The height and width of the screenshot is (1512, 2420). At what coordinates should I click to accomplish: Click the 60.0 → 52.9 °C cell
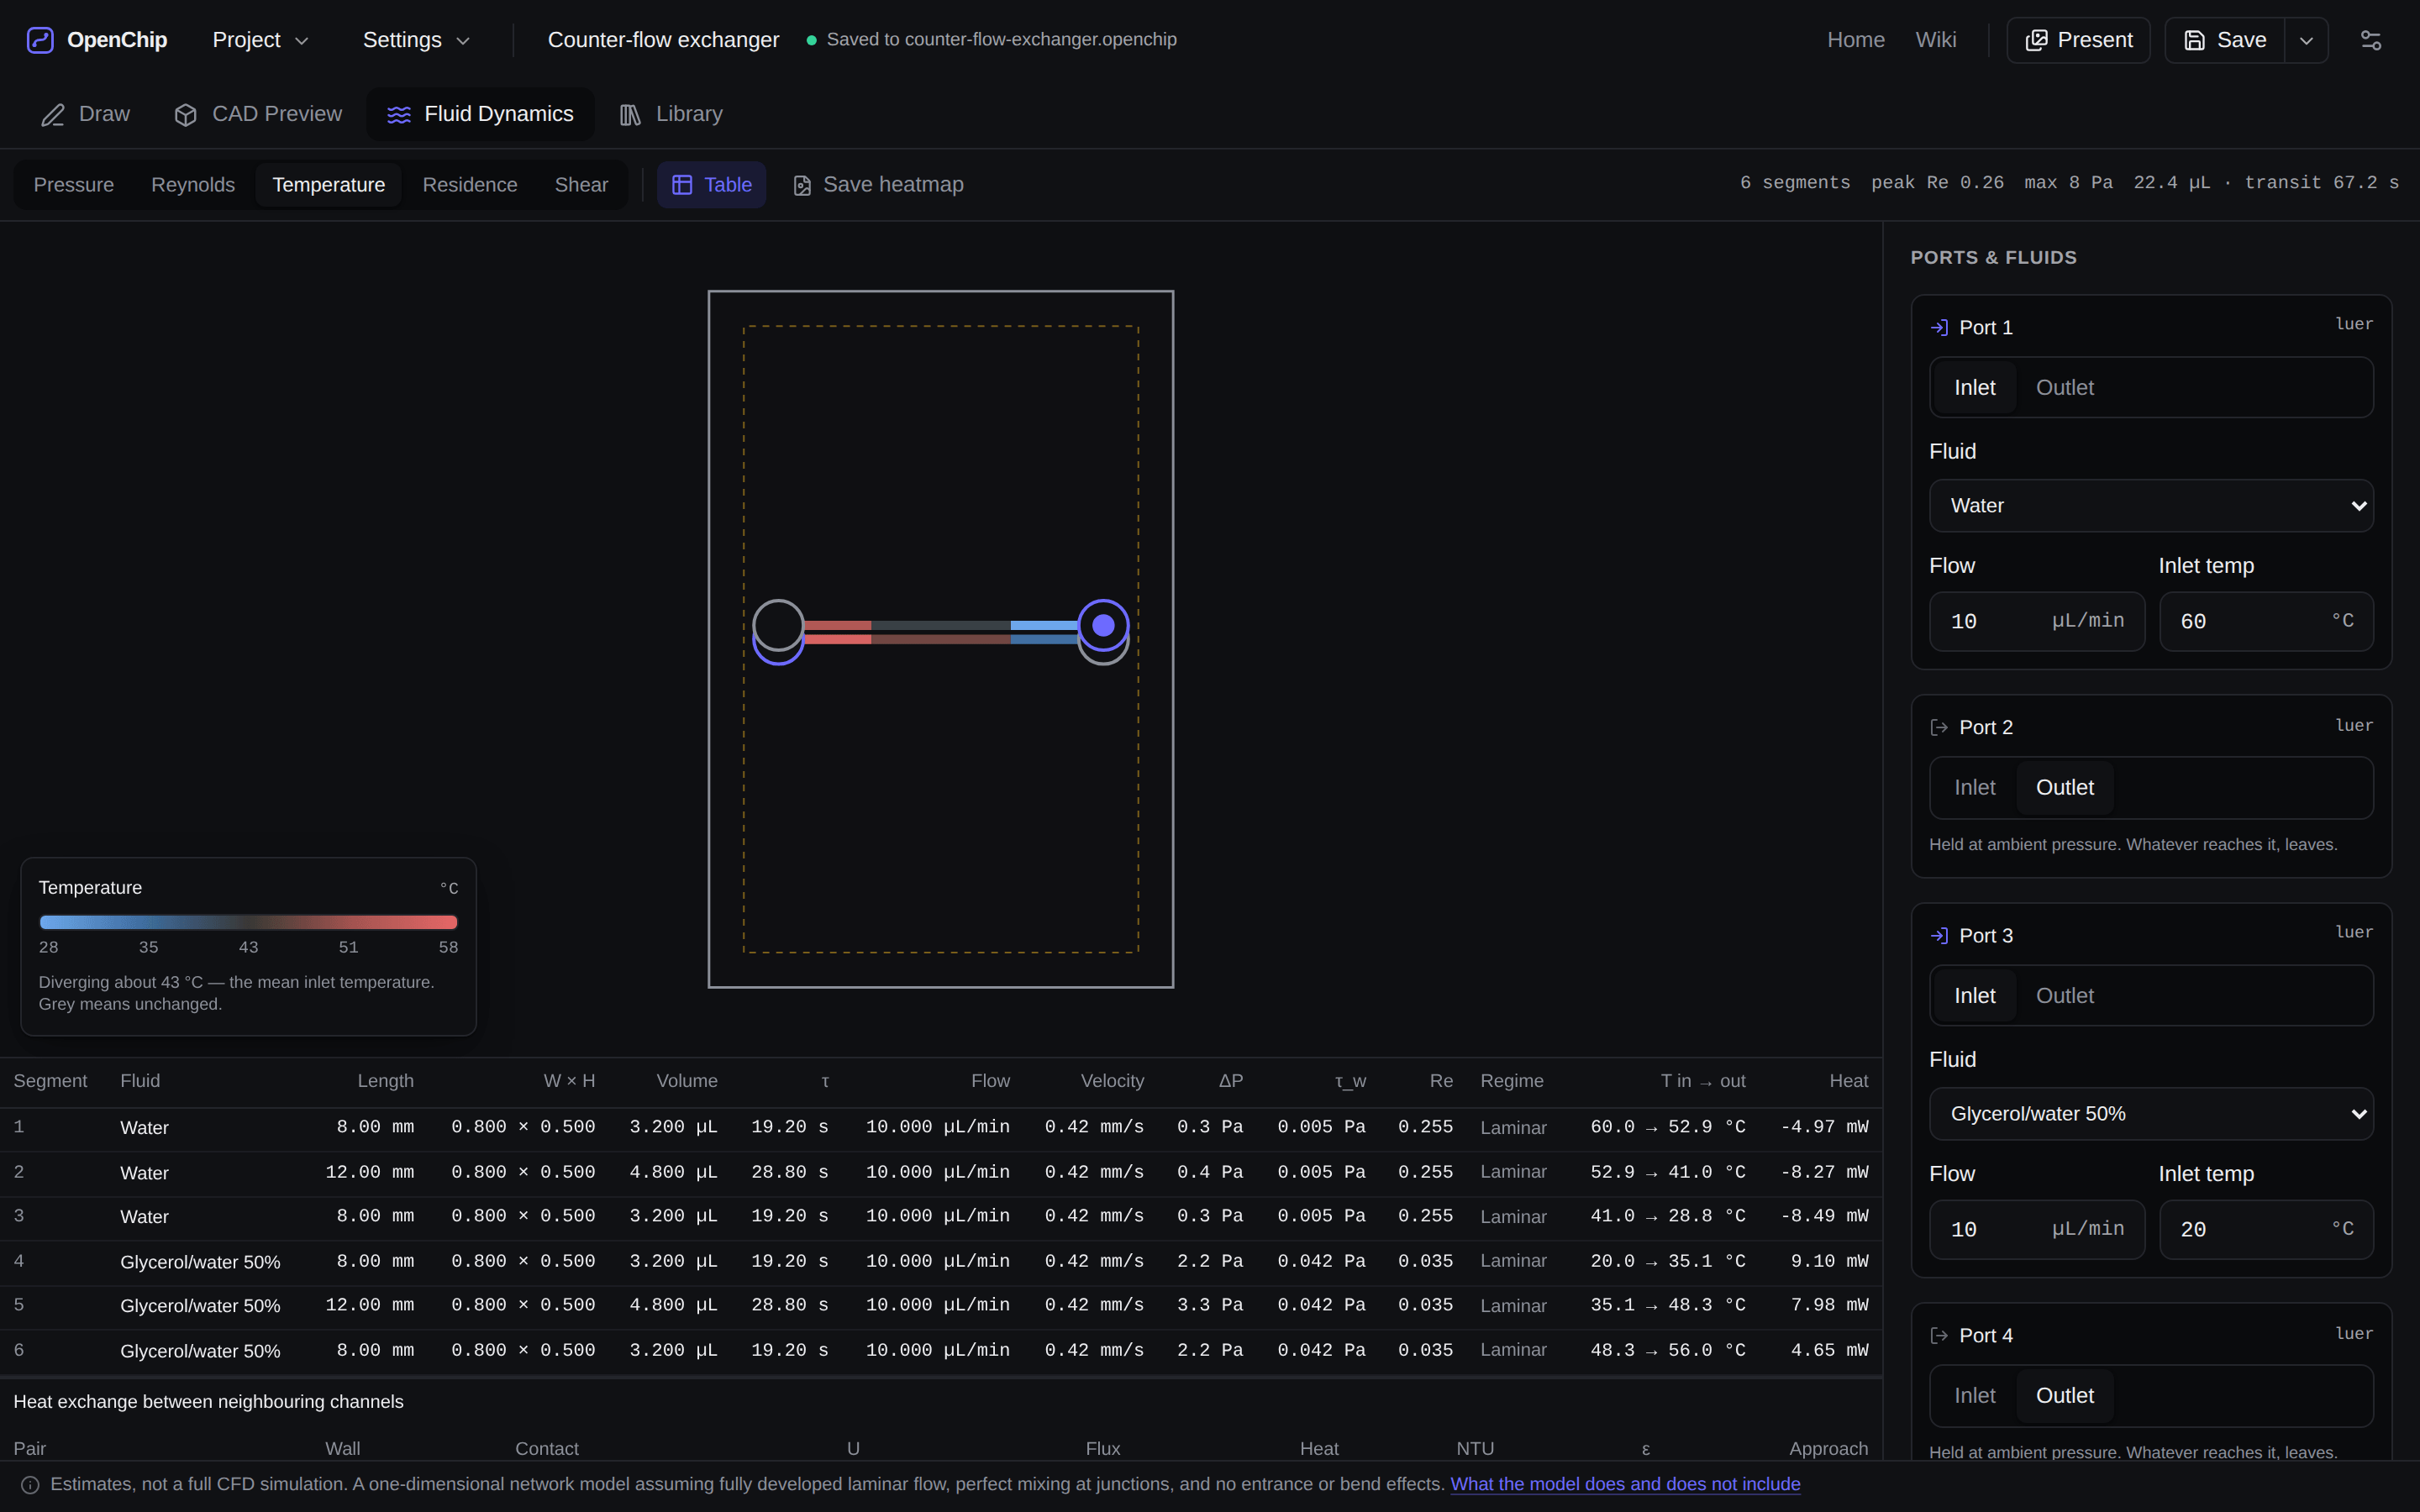tap(1668, 1127)
